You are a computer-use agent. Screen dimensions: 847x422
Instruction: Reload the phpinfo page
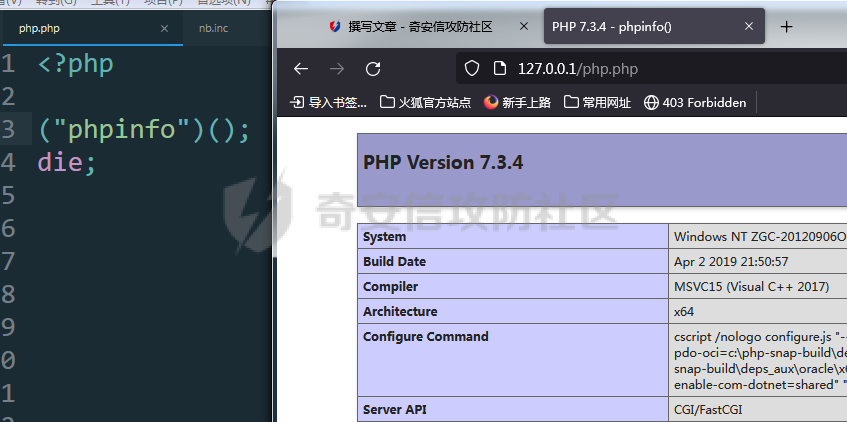coord(373,69)
